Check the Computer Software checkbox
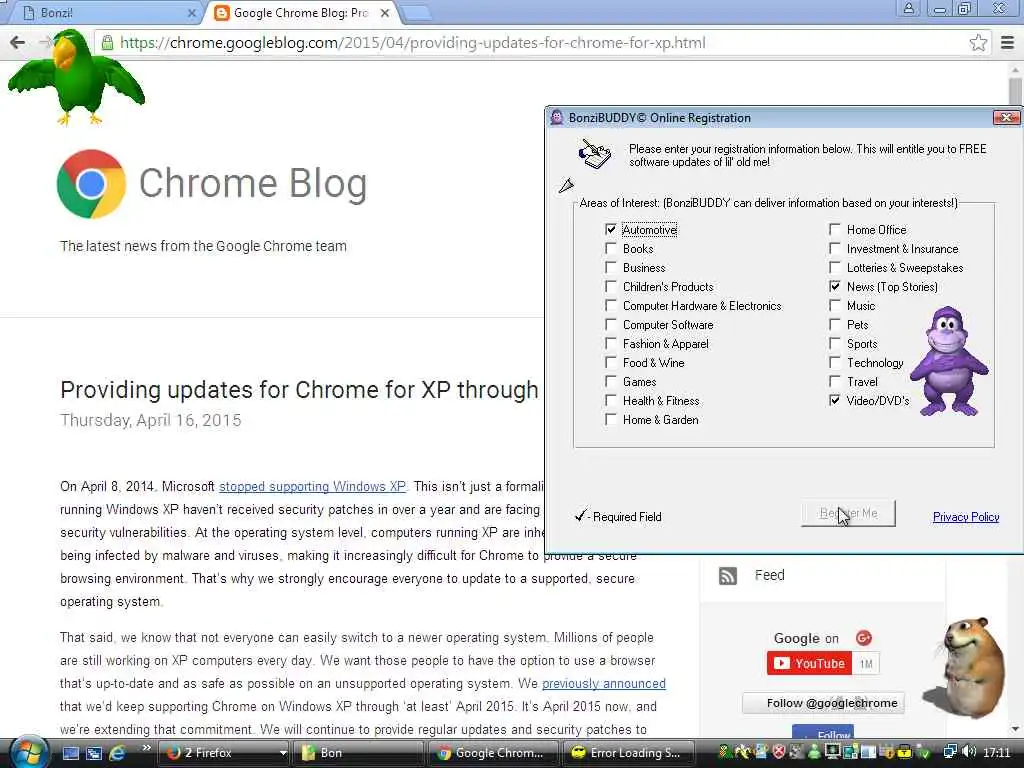1024x768 pixels. point(611,325)
